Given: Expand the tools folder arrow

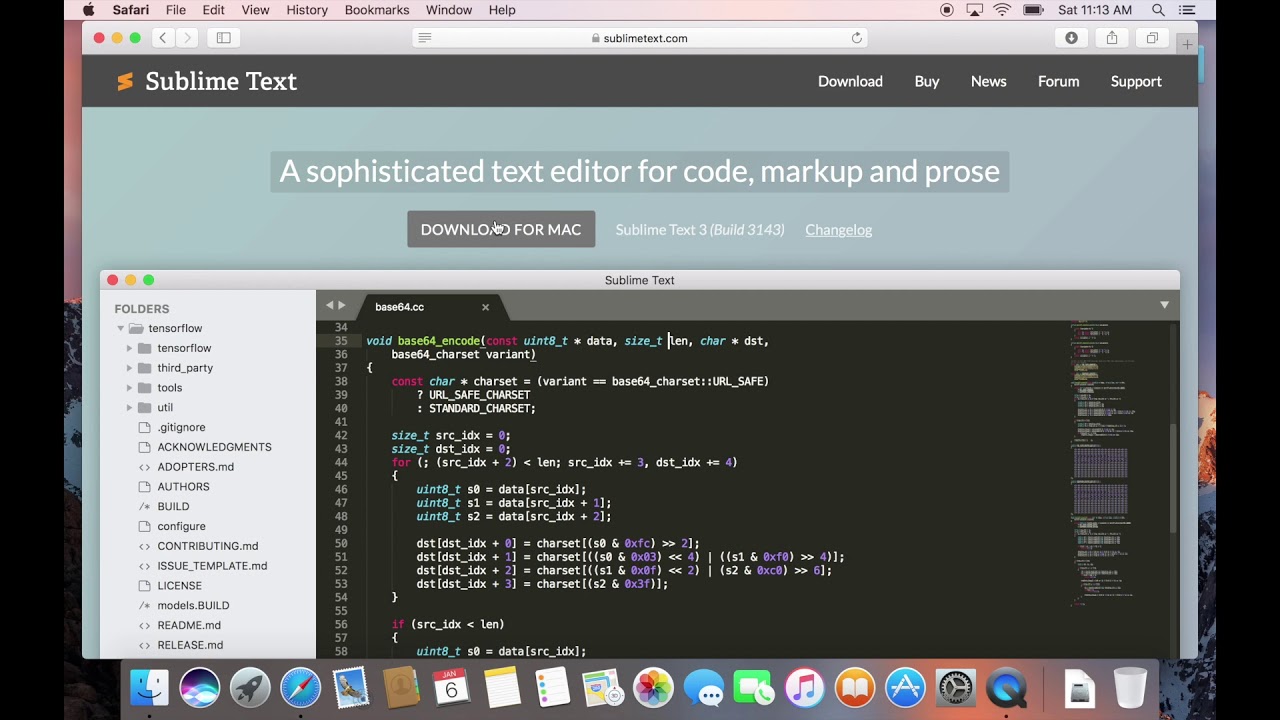Looking at the screenshot, I should (129, 388).
